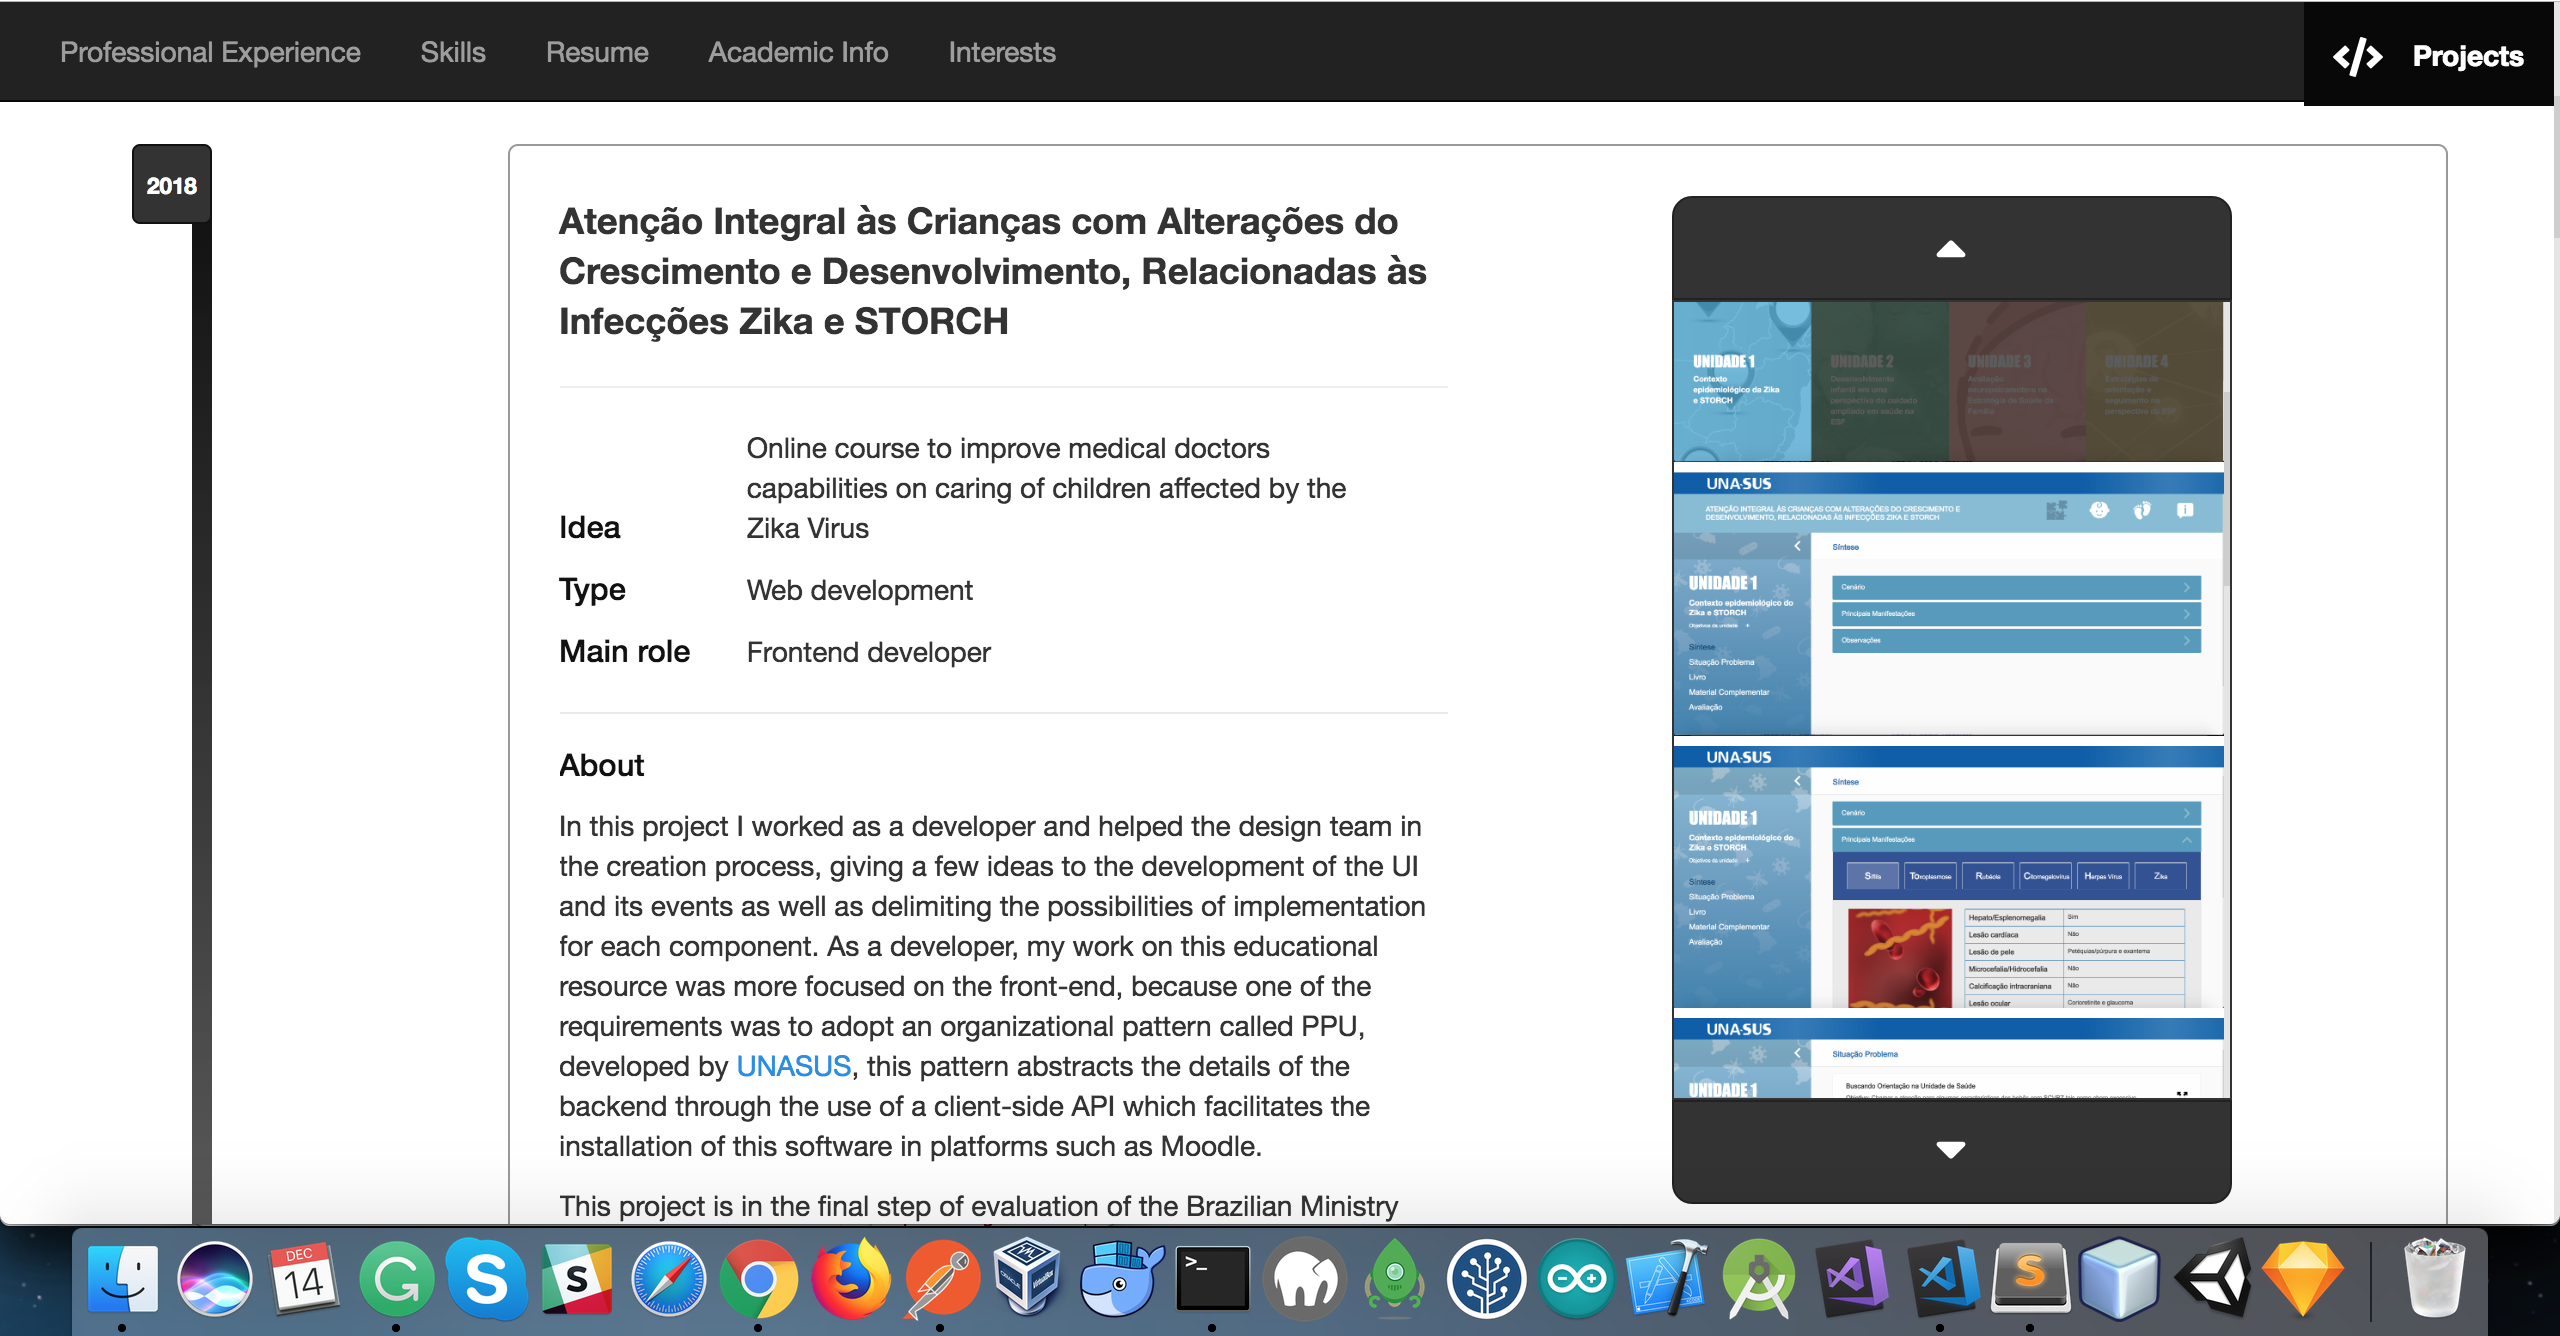Go to the Skills section
2560x1336 pixels.
click(x=452, y=52)
